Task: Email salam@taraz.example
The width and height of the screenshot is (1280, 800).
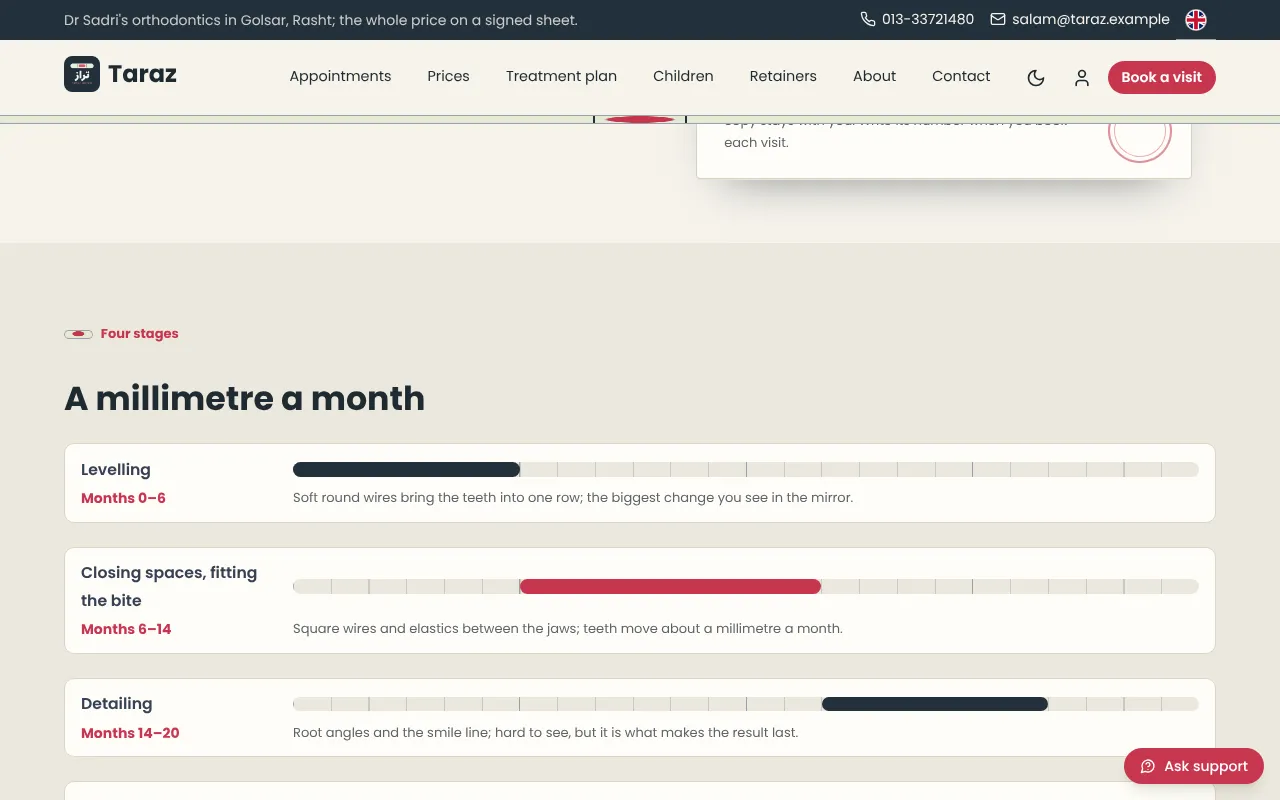Action: pos(1091,19)
